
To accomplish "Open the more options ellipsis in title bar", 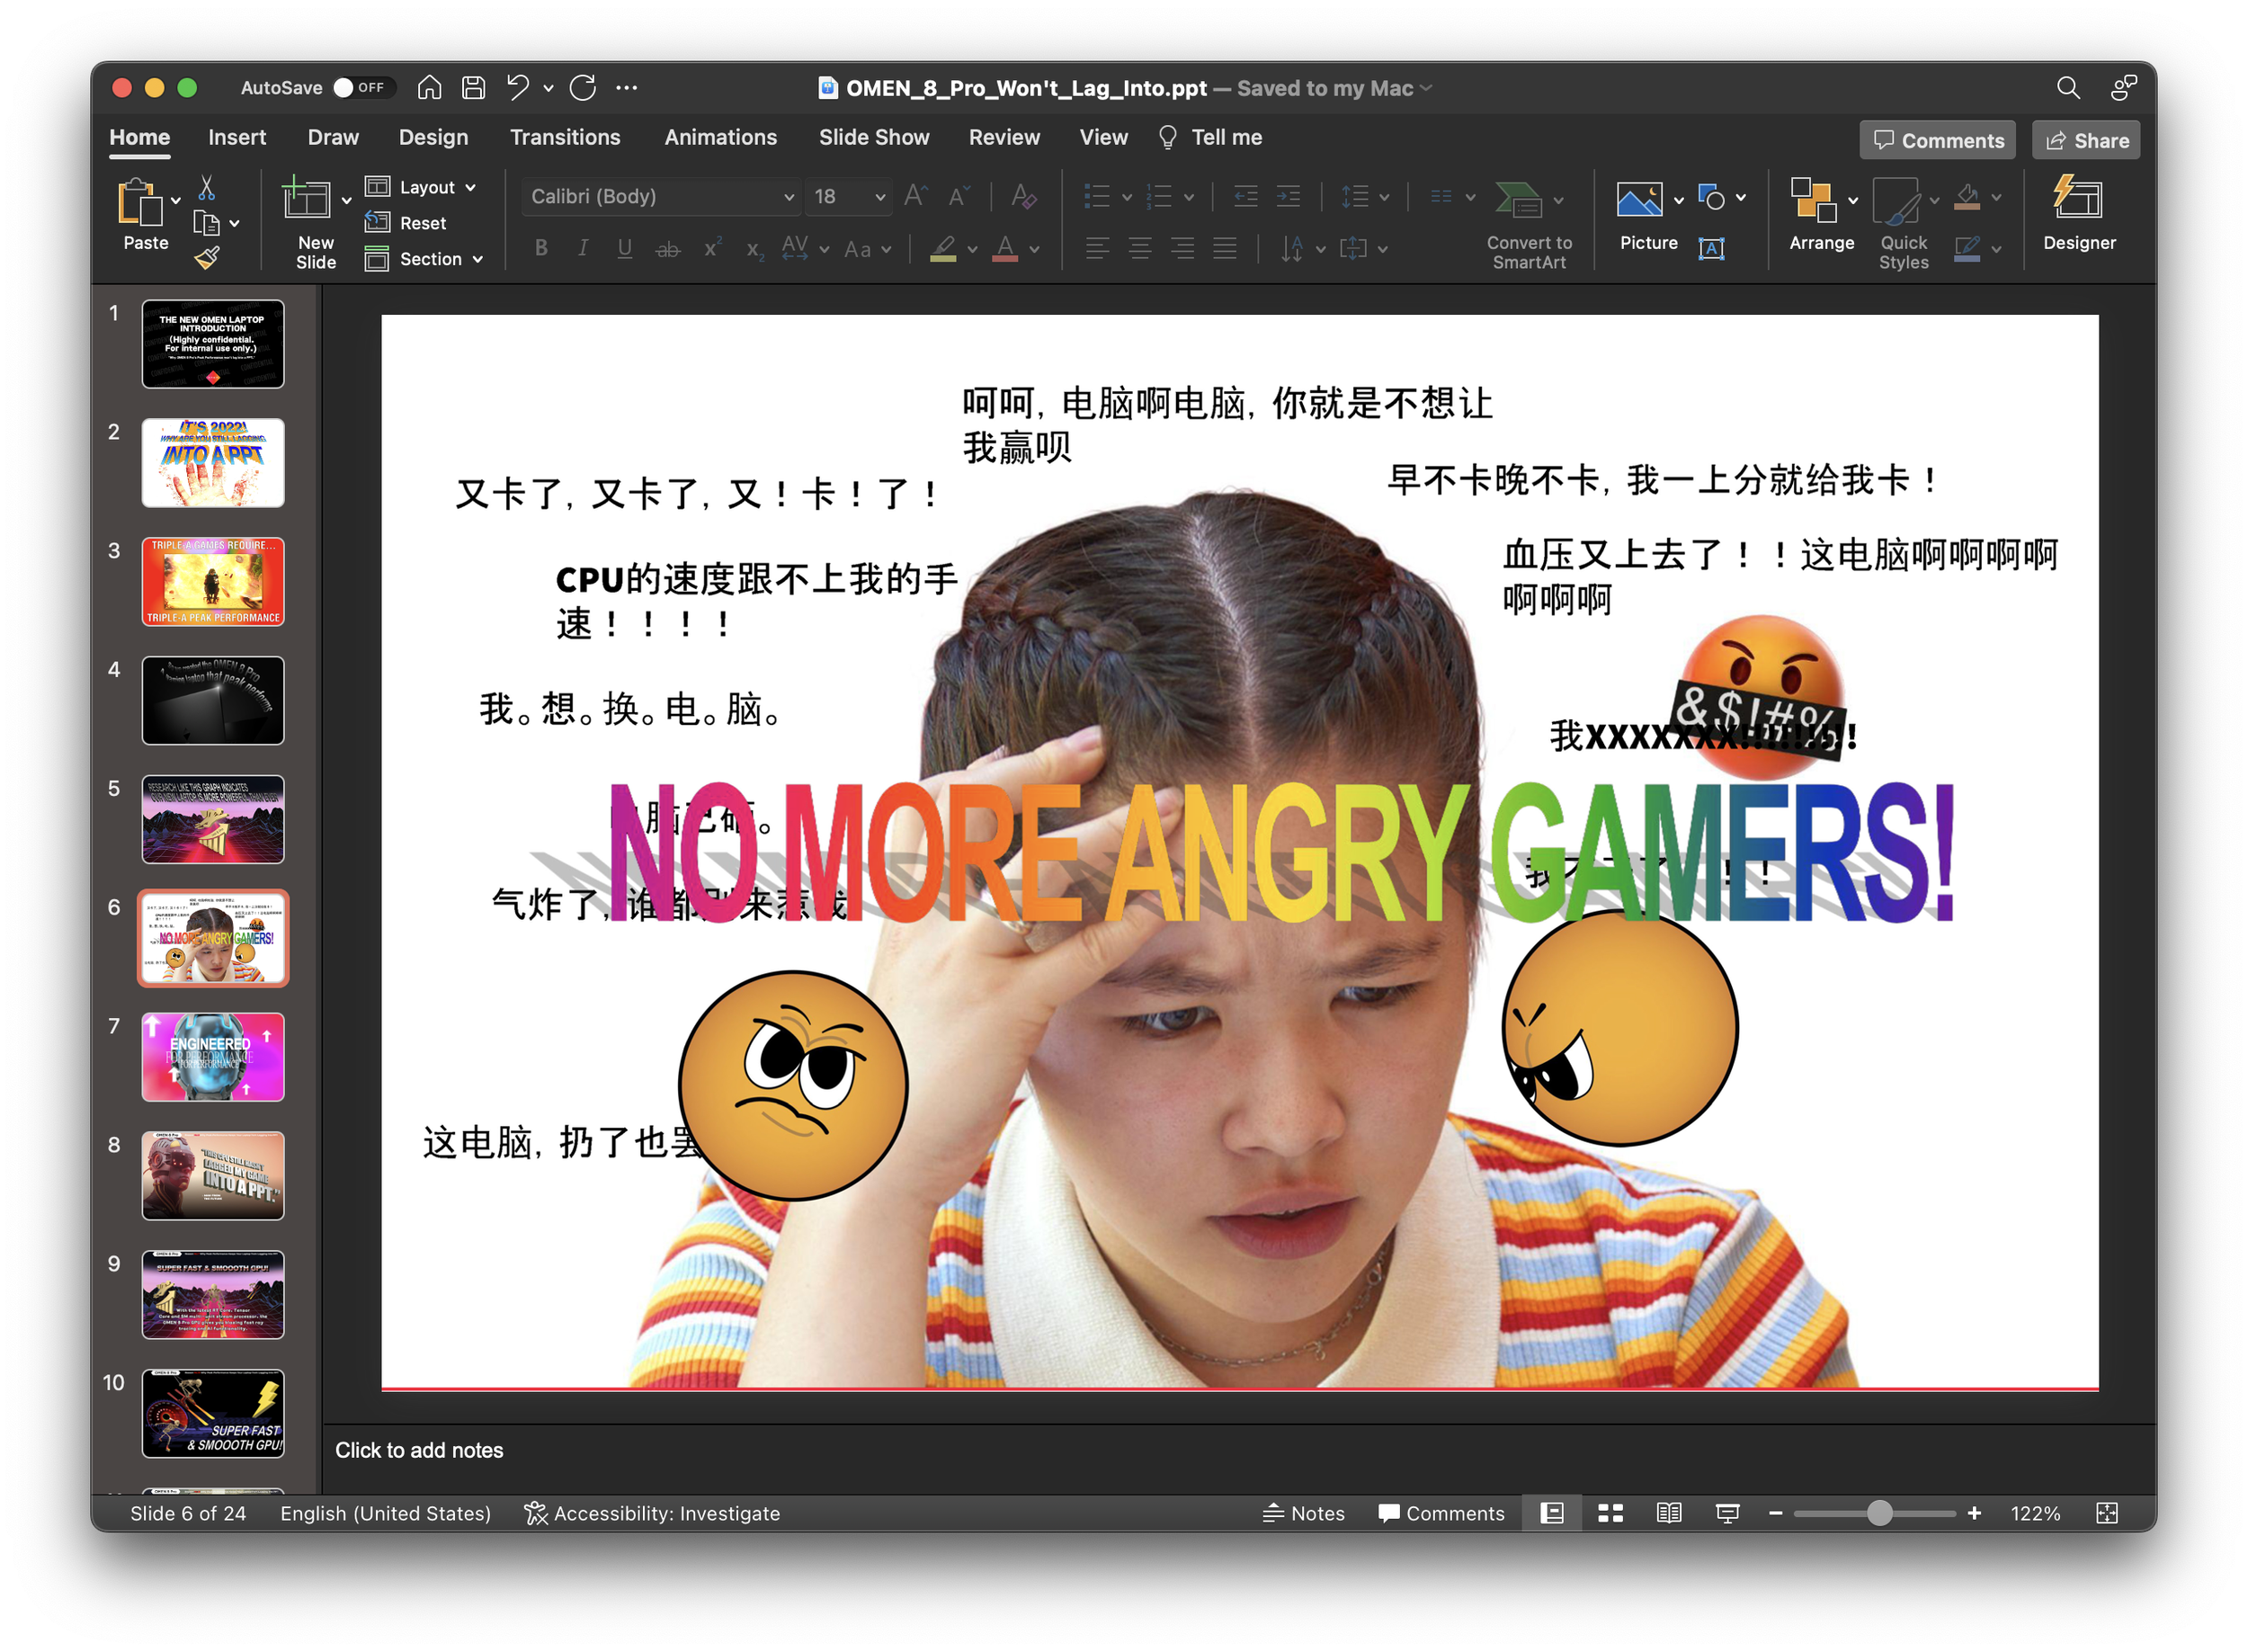I will pyautogui.click(x=627, y=88).
